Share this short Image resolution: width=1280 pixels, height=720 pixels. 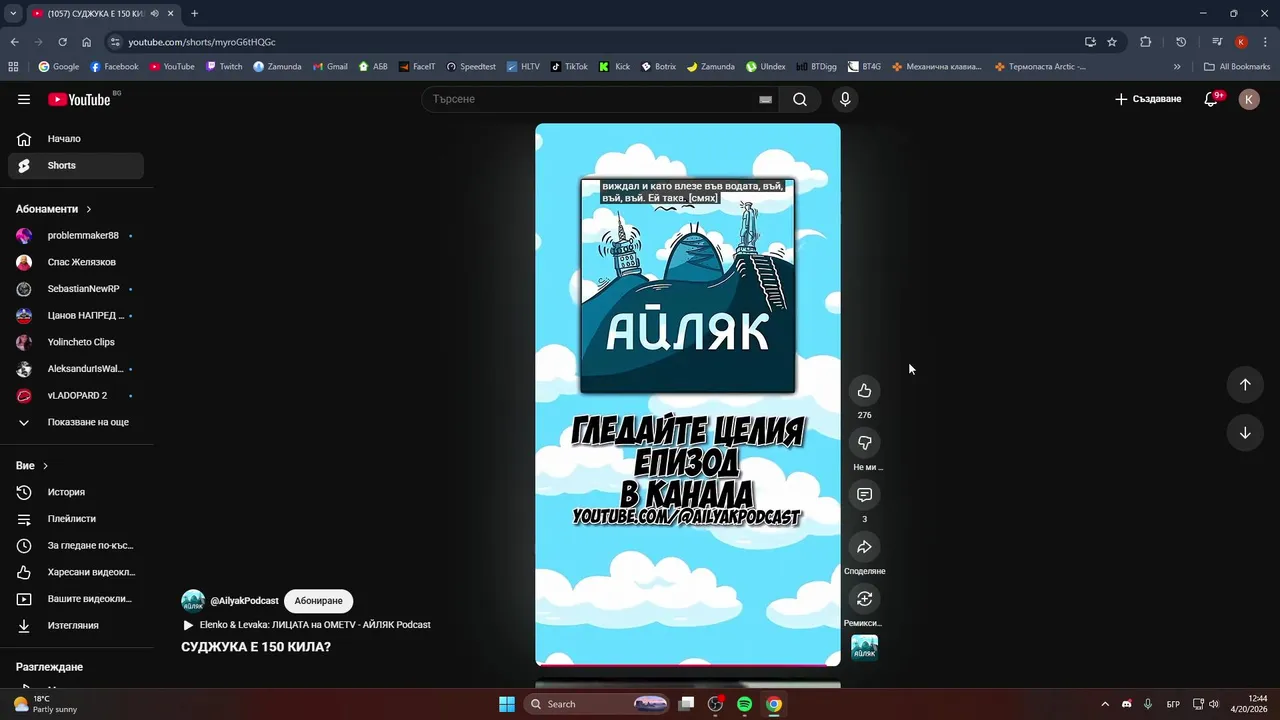pyautogui.click(x=864, y=547)
